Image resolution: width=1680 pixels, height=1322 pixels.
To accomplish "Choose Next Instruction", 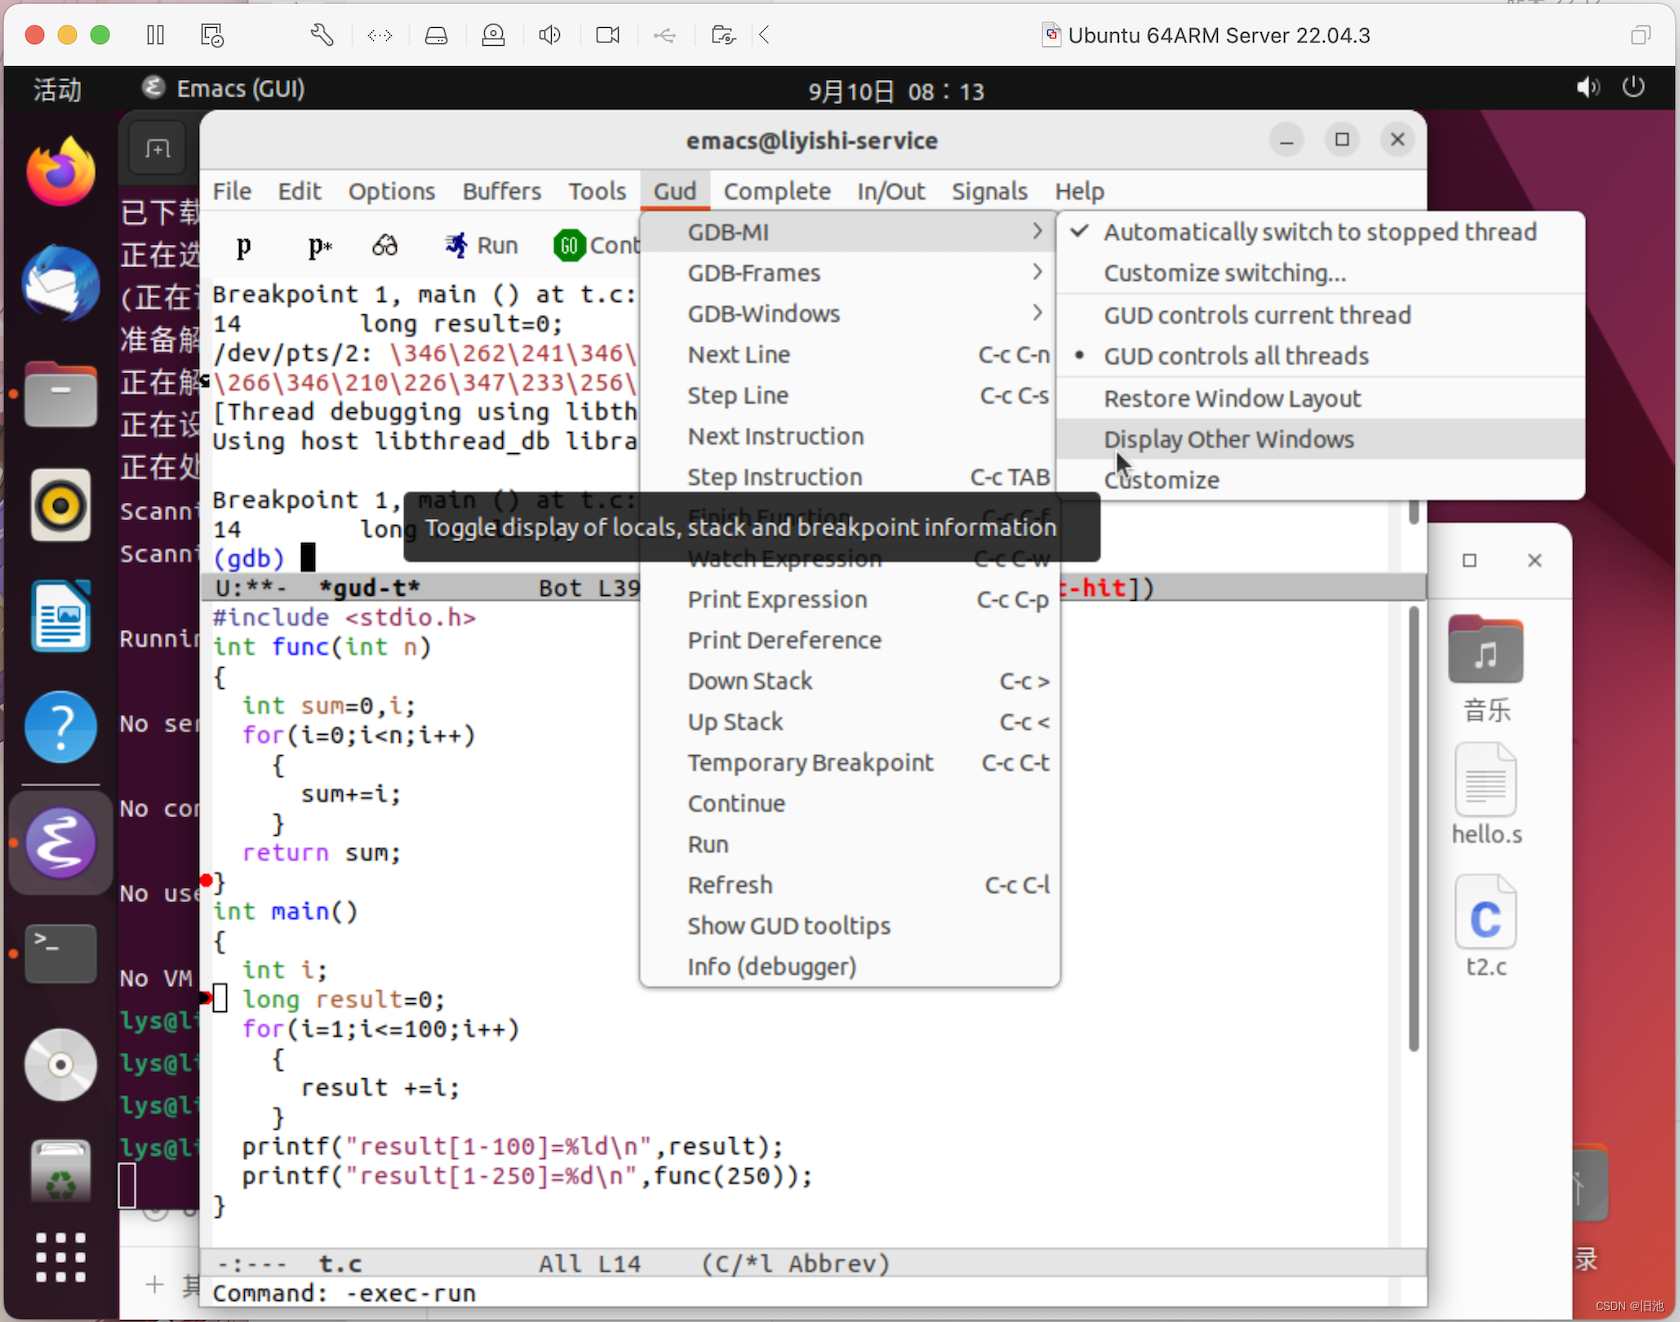I will 848,436.
